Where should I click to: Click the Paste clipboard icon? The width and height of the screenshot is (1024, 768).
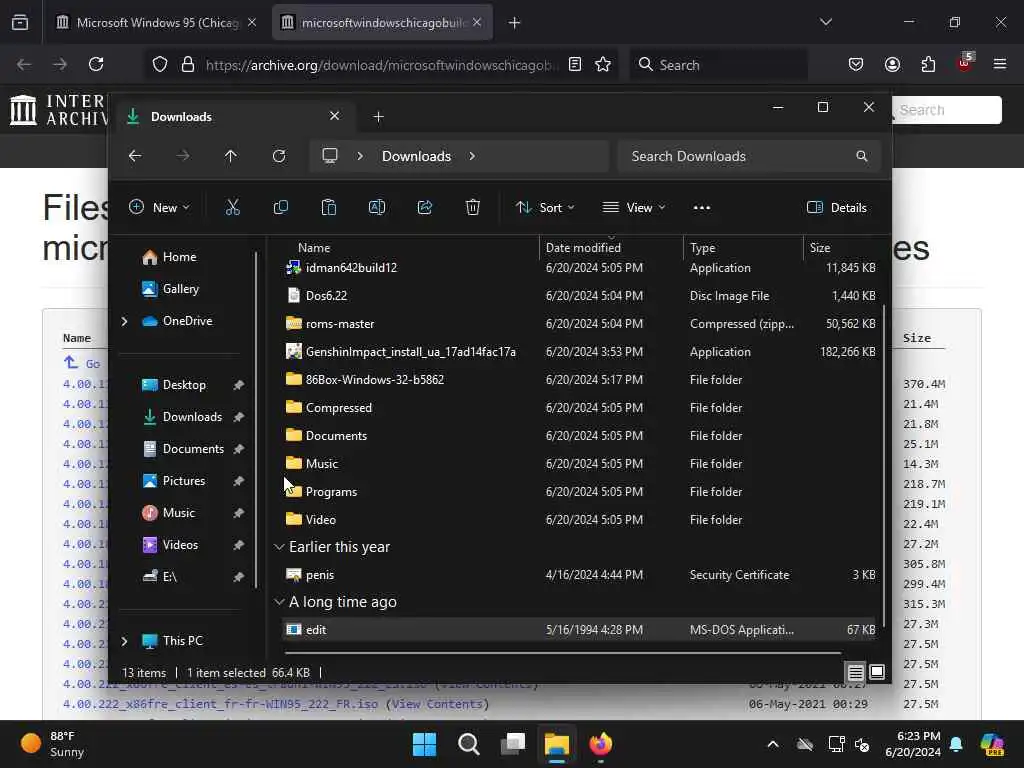coord(328,208)
